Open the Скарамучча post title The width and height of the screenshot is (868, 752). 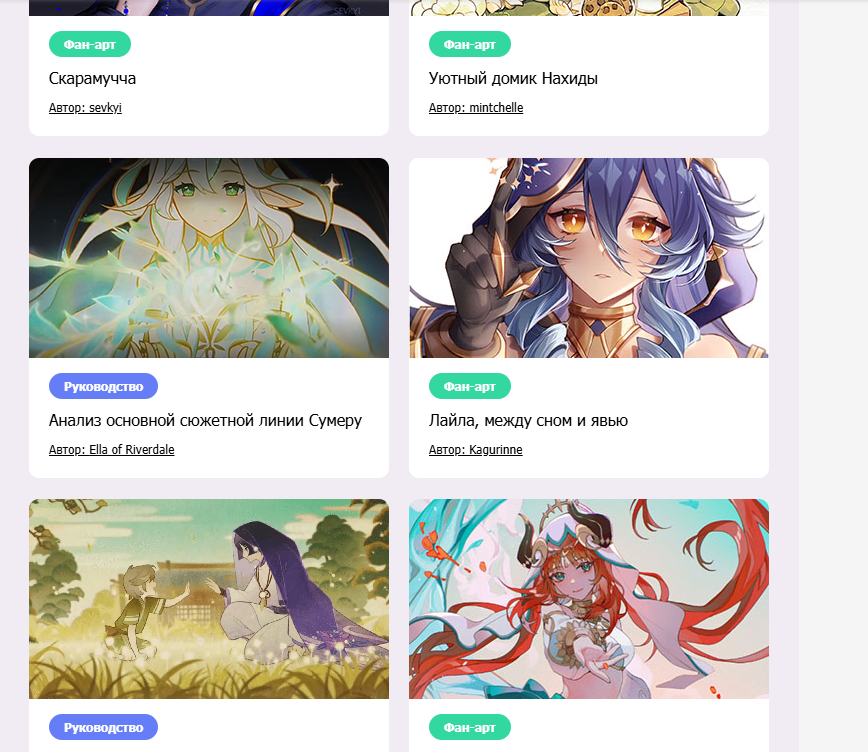(92, 79)
